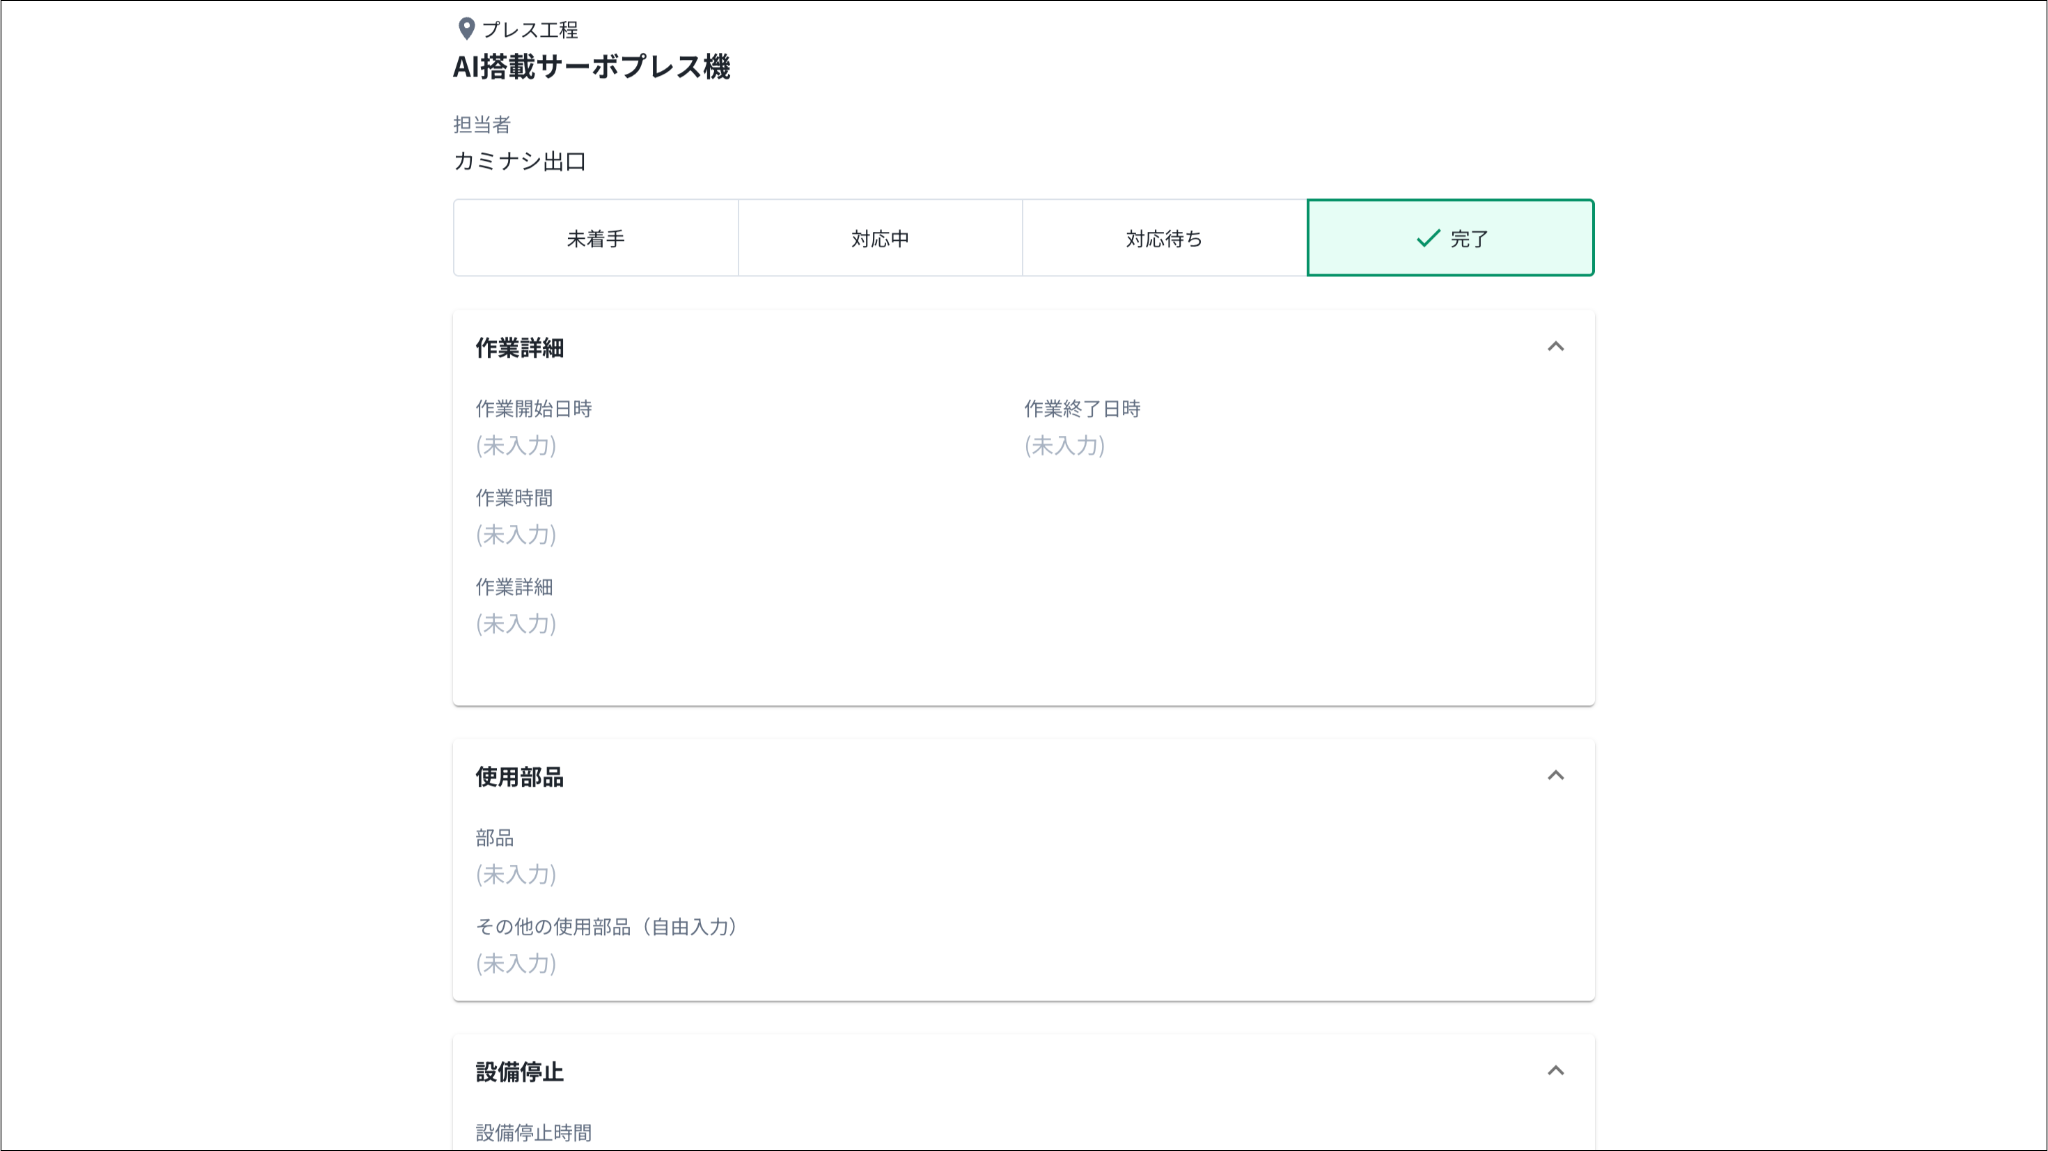Click the 作業開始日時 empty value

pyautogui.click(x=516, y=446)
